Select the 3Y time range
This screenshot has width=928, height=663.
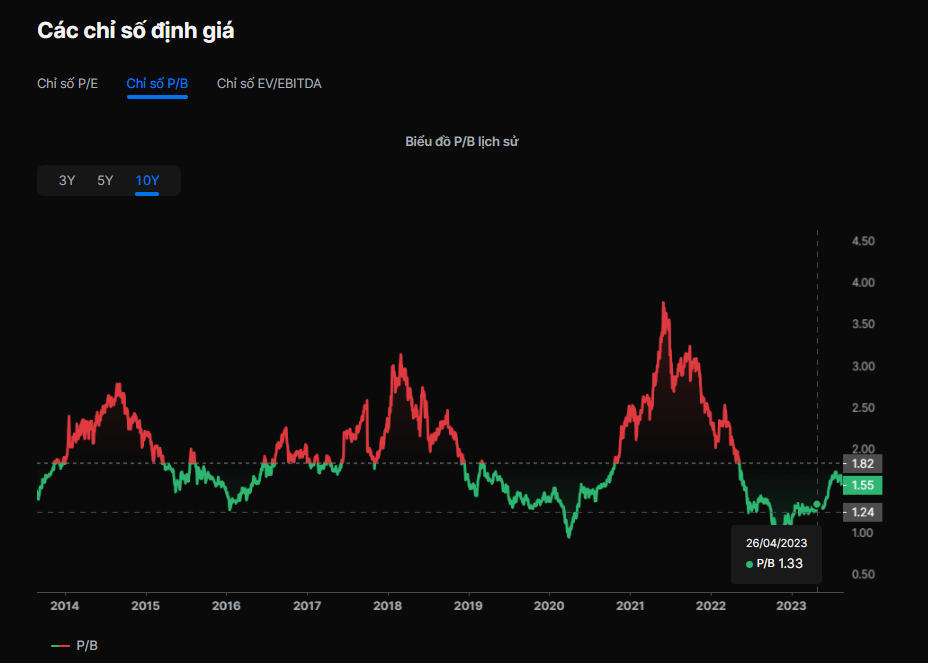(x=67, y=181)
